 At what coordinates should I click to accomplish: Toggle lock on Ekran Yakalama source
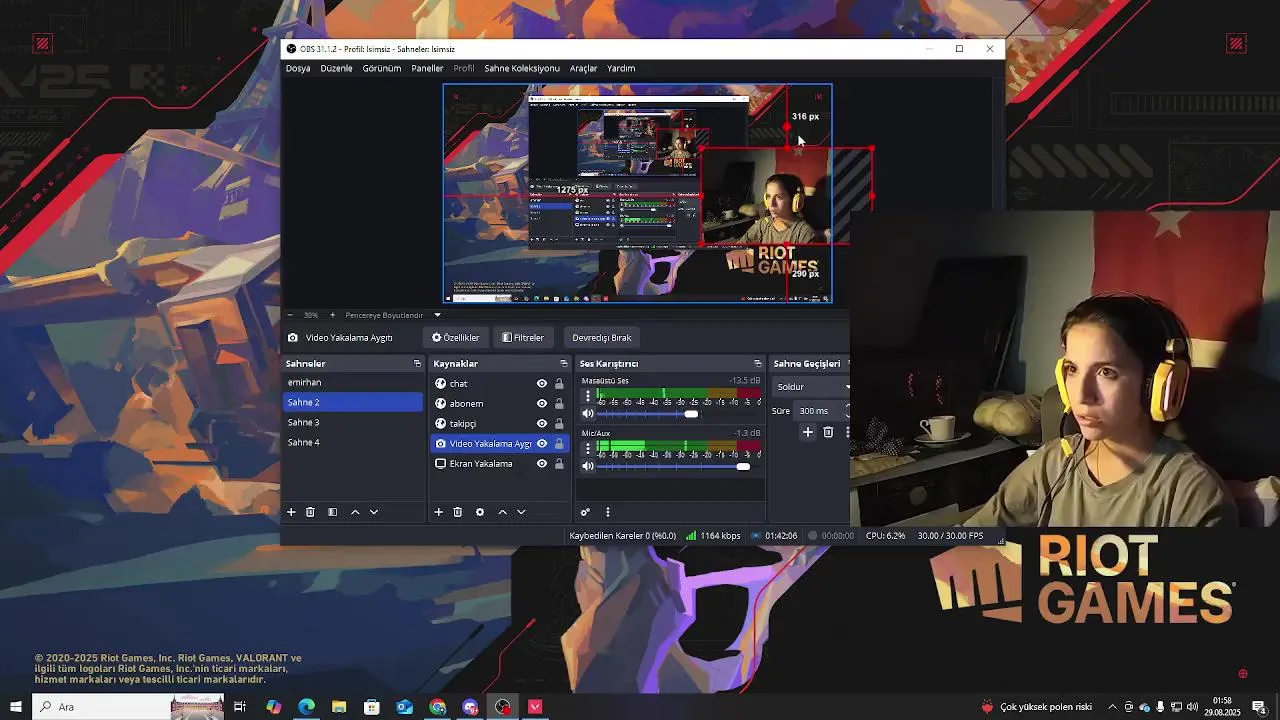(x=559, y=464)
